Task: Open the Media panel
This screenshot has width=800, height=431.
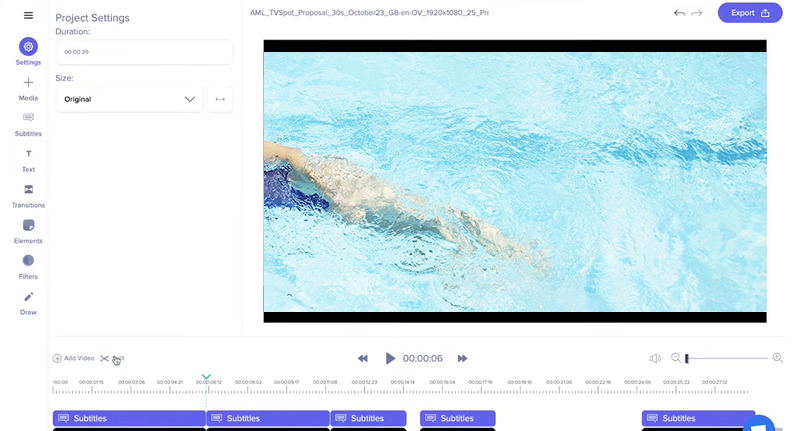Action: coord(28,89)
